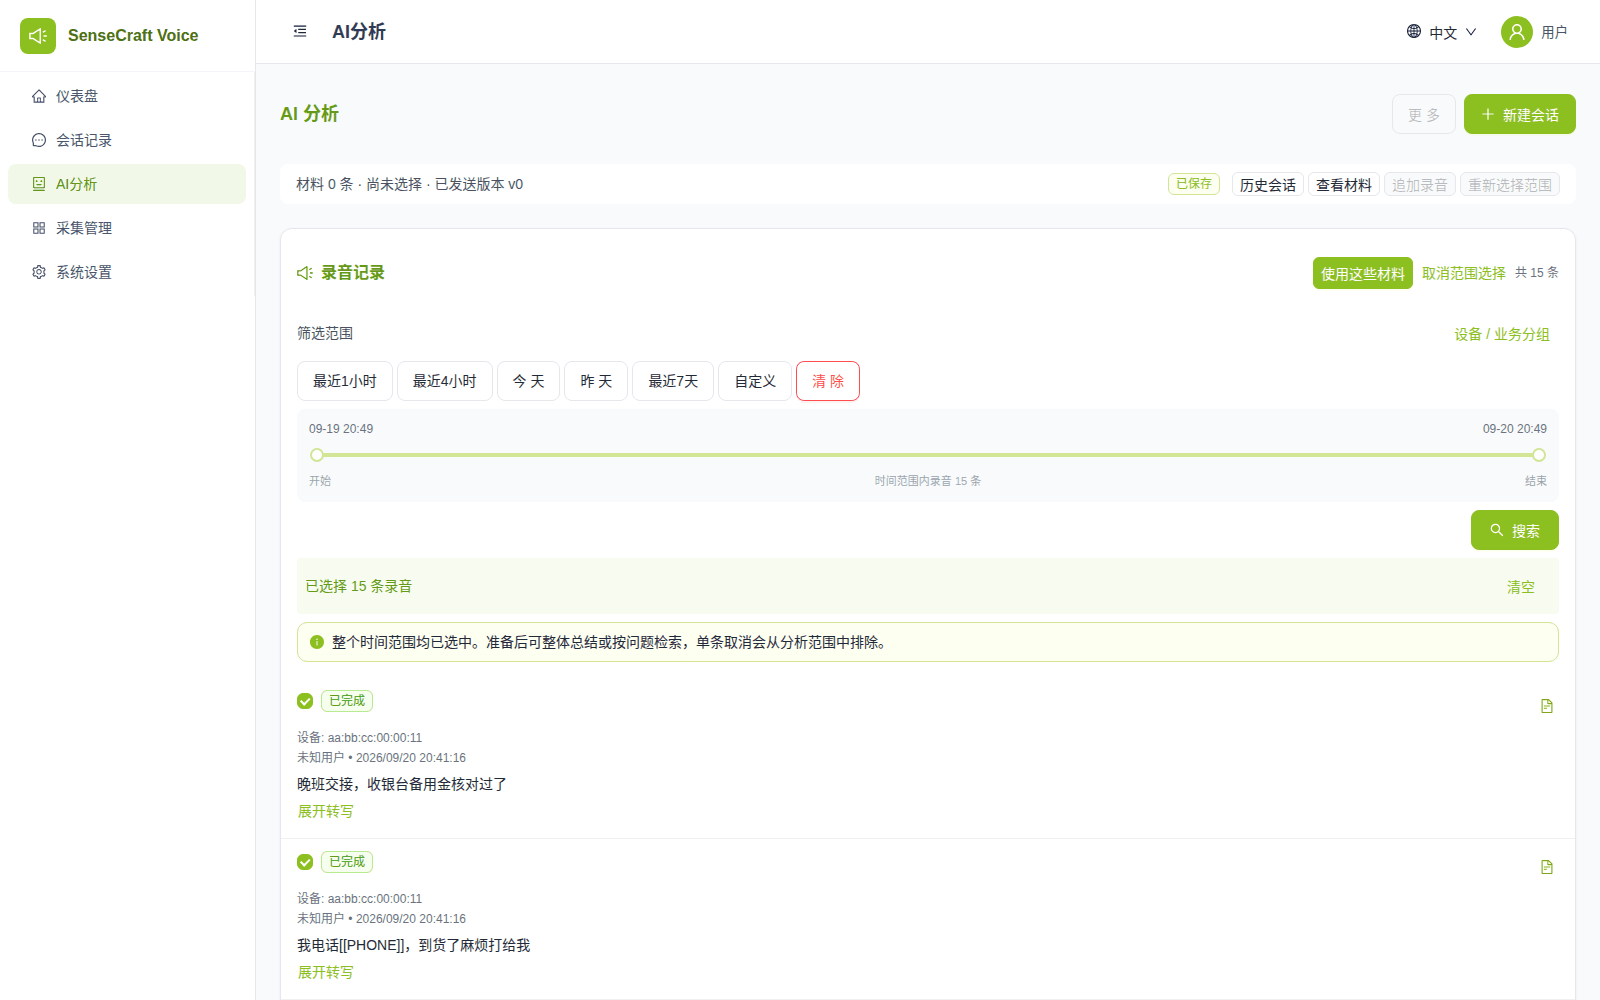The height and width of the screenshot is (1000, 1600).
Task: Click the end handle of time range slider
Action: tap(1539, 455)
